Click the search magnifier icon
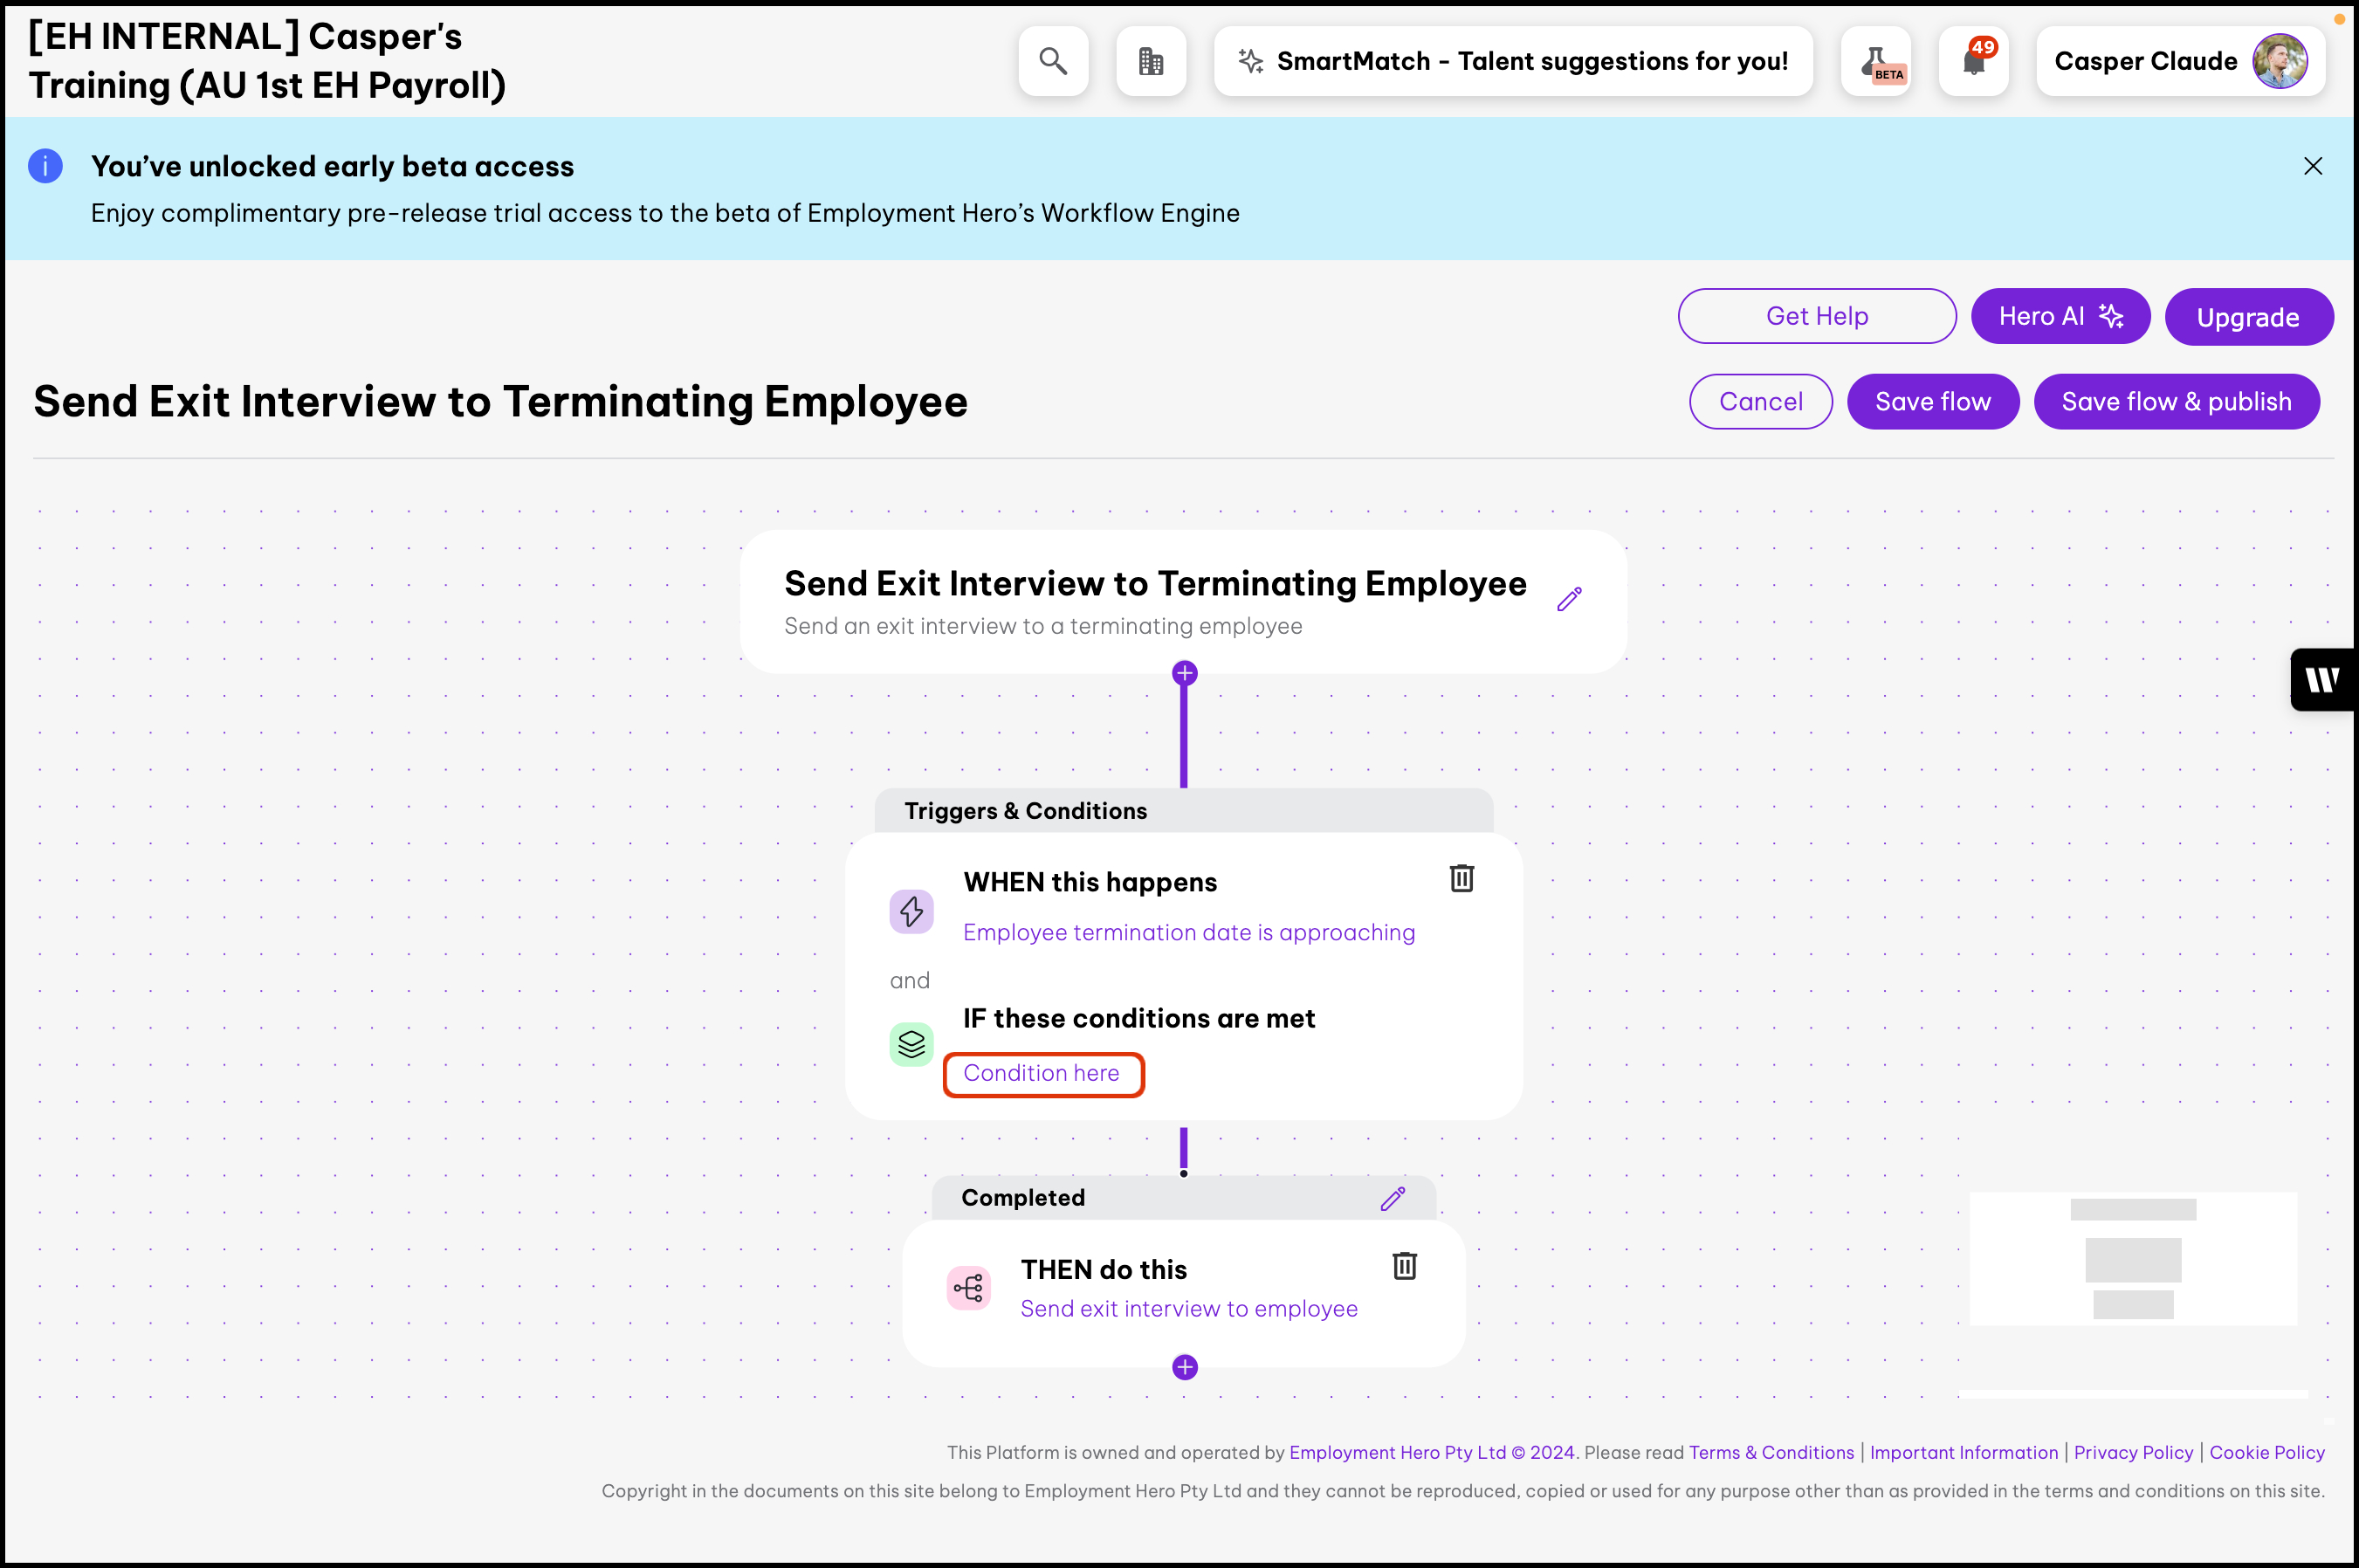 [1052, 61]
